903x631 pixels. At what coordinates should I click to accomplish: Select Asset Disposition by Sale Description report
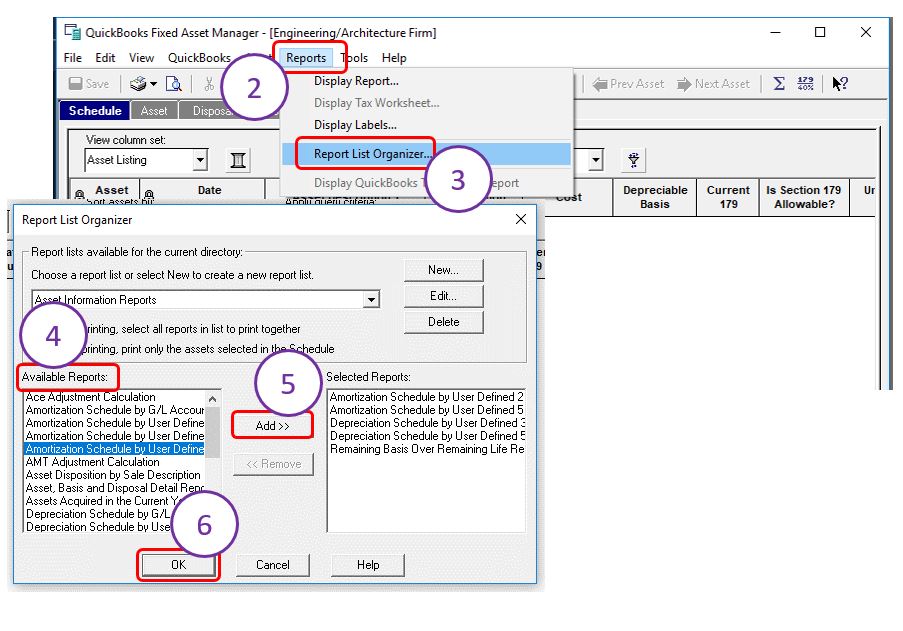point(114,475)
